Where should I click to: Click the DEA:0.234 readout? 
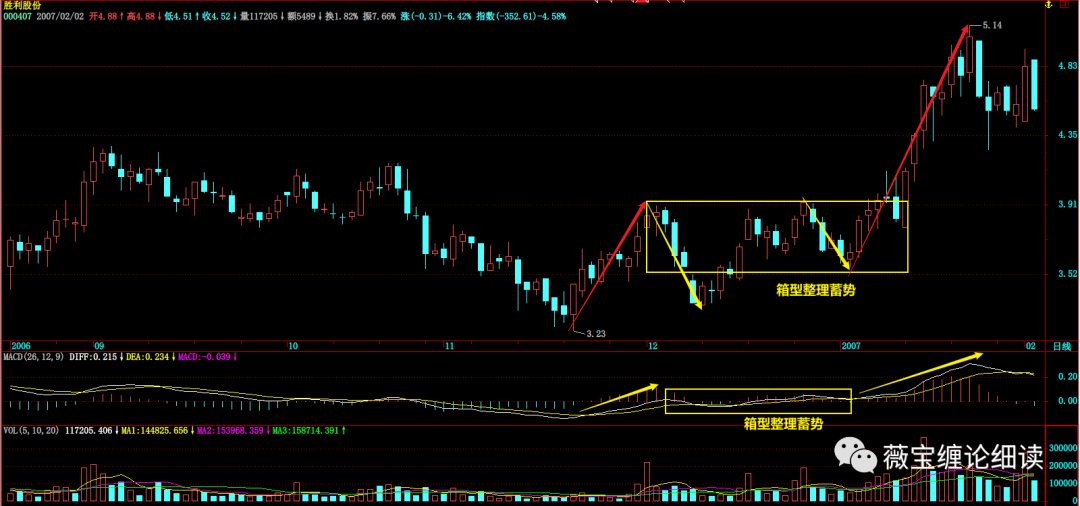(x=145, y=357)
